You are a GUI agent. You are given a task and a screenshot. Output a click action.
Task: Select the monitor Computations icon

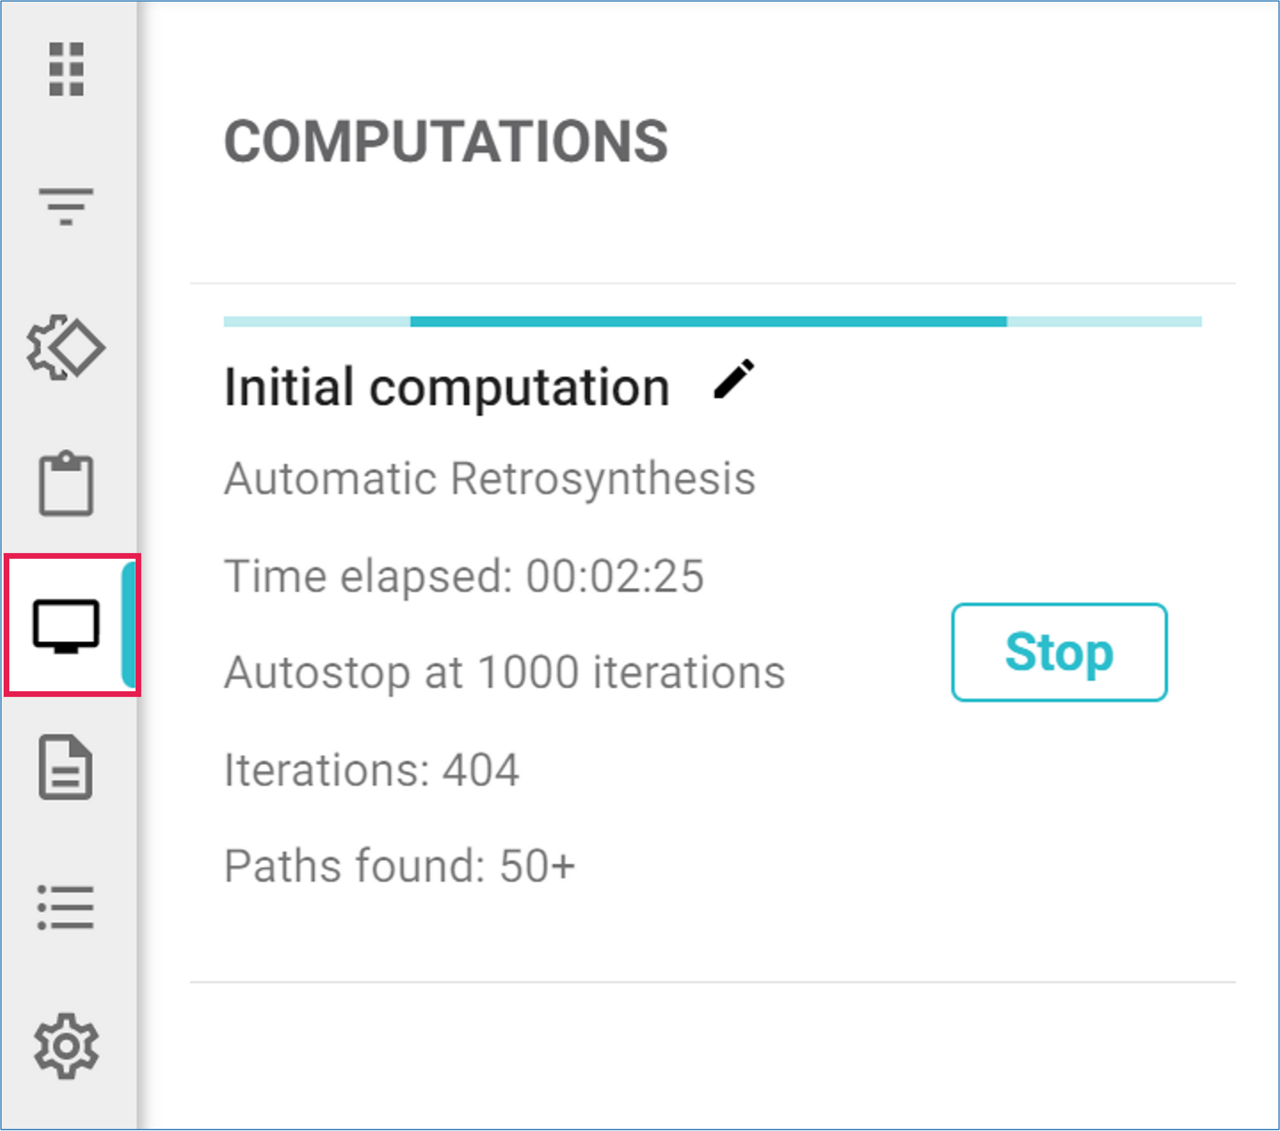coord(66,627)
